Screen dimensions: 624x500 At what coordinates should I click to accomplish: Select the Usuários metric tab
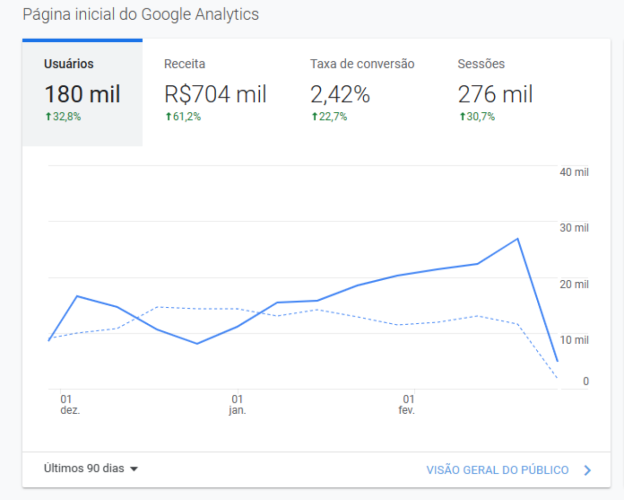pos(82,93)
